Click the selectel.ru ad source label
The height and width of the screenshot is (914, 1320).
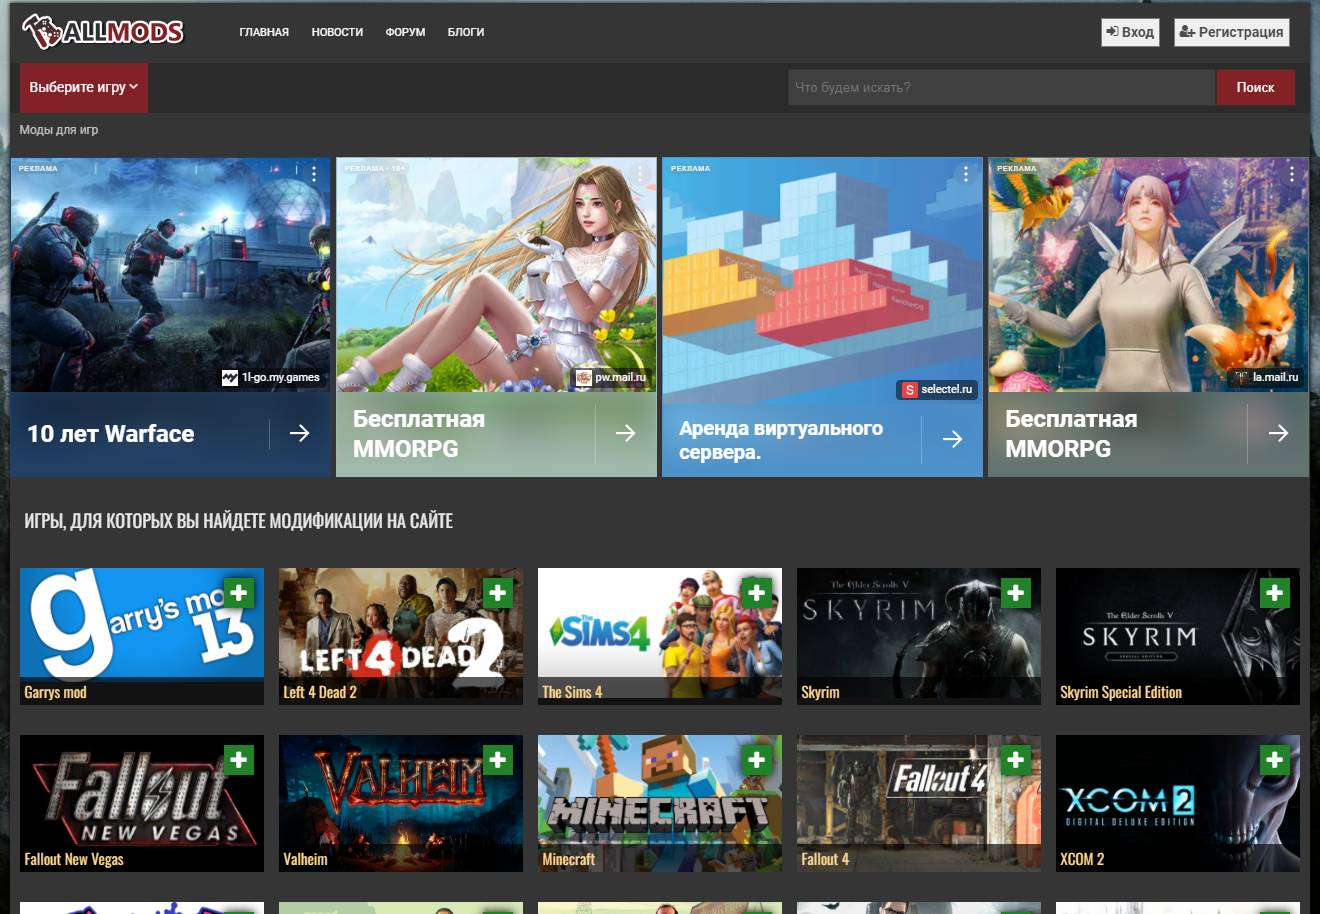tap(937, 389)
